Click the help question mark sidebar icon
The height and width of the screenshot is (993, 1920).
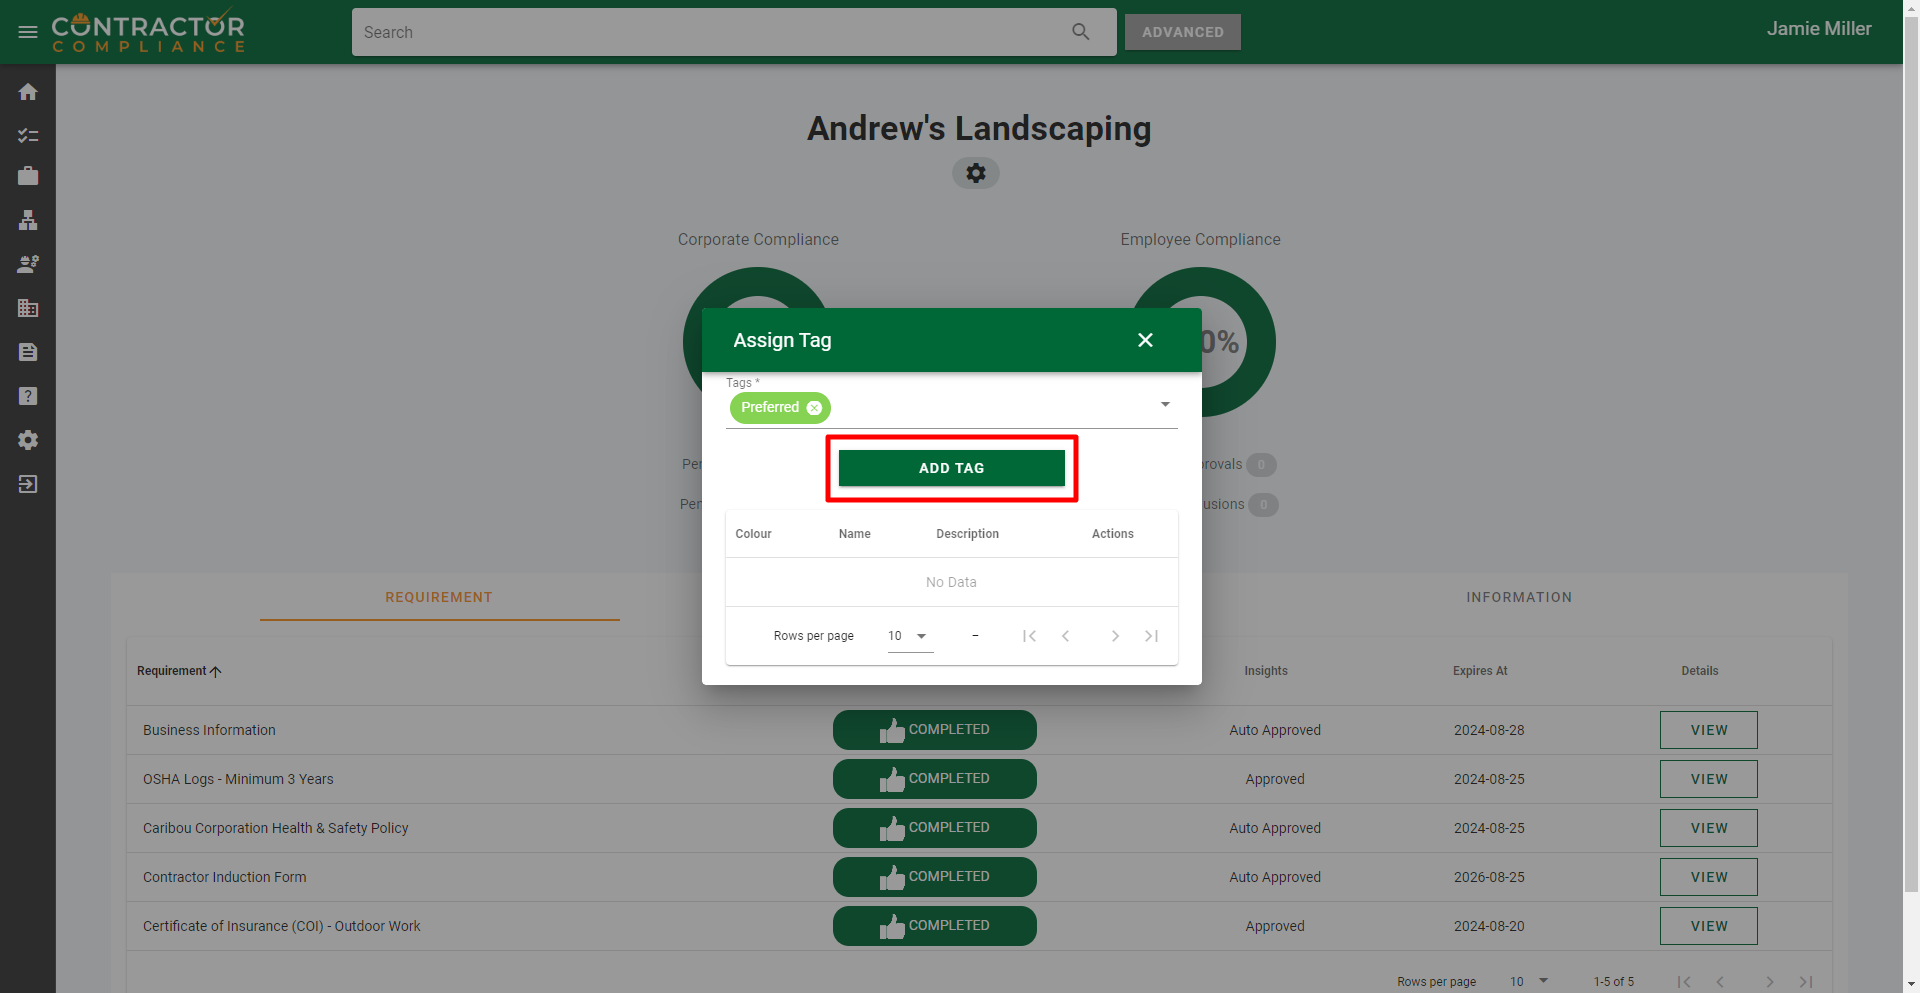[28, 396]
